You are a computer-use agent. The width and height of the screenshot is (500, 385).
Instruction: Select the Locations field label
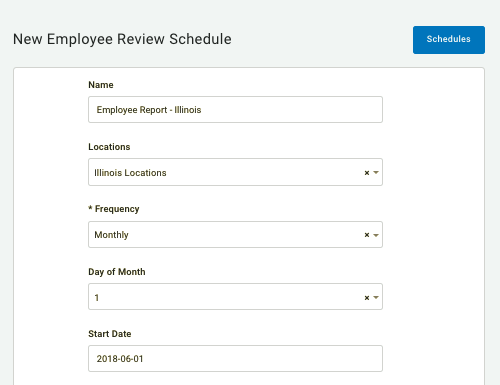(109, 147)
